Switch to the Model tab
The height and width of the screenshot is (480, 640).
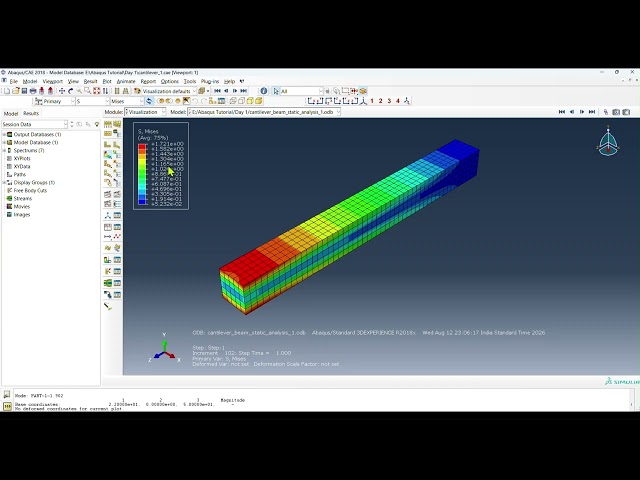pyautogui.click(x=11, y=113)
